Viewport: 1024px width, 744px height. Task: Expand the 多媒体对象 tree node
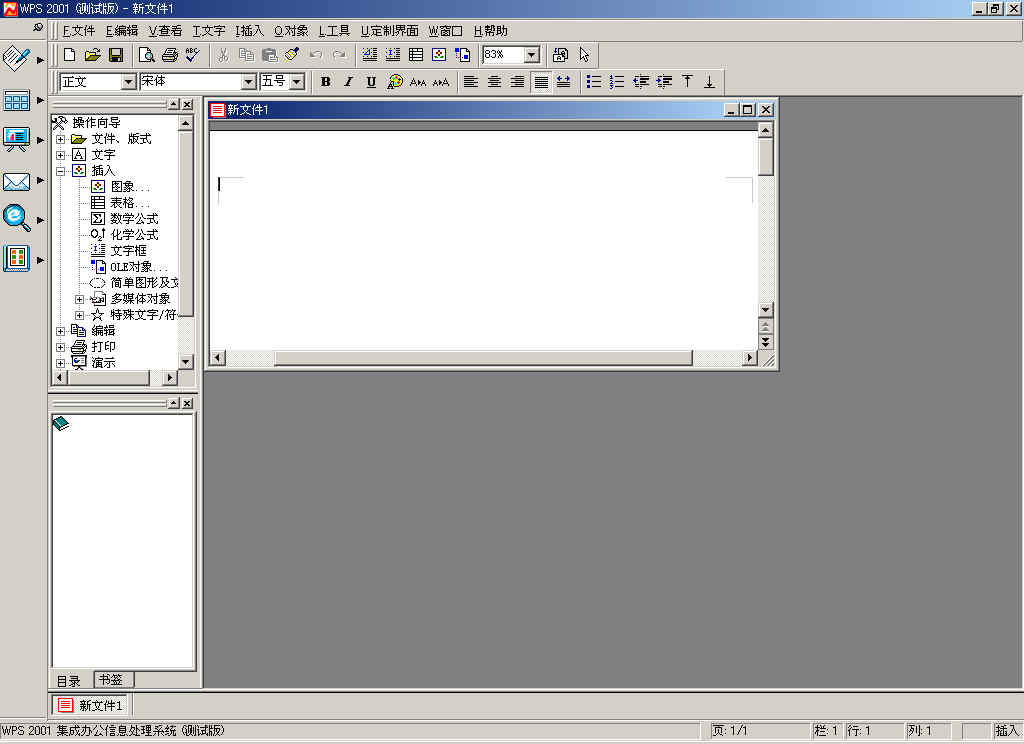(x=79, y=299)
